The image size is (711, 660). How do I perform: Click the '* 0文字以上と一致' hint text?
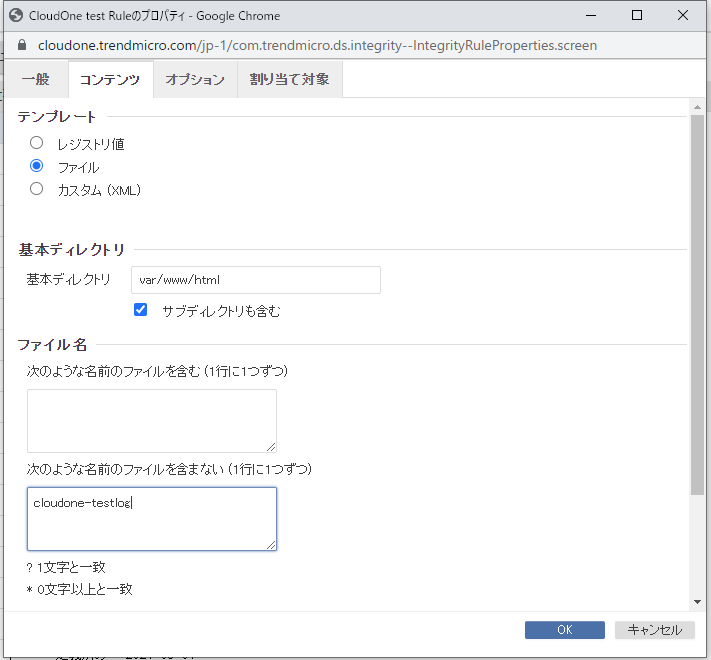[80, 589]
